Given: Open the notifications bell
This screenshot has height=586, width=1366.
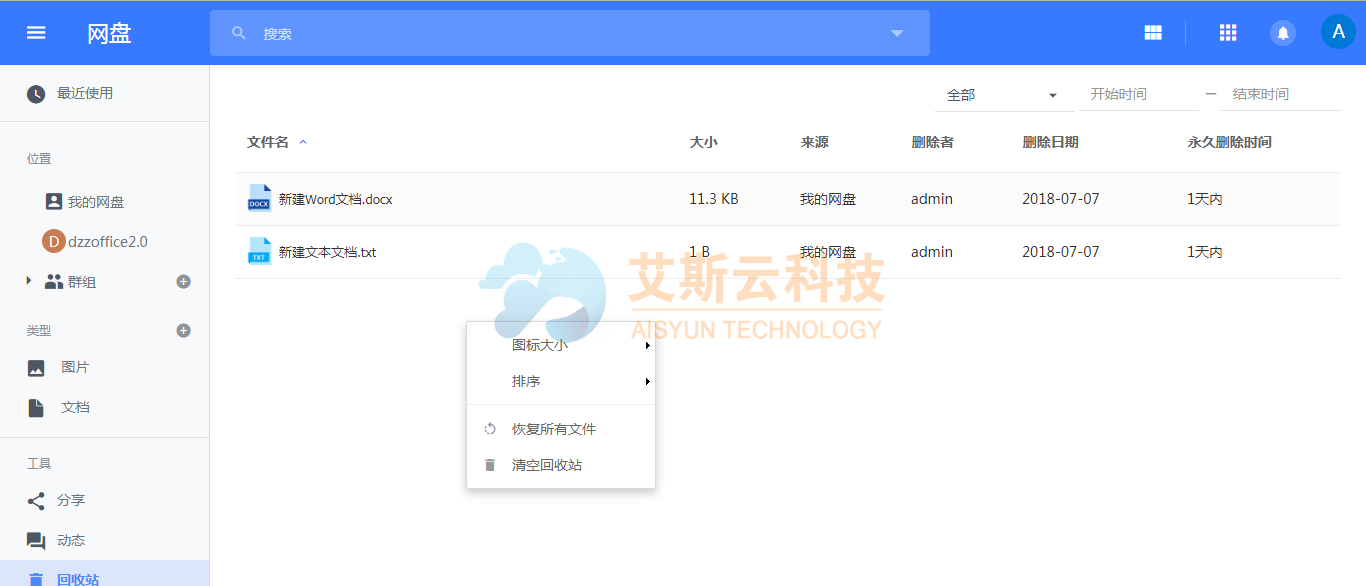Looking at the screenshot, I should (1282, 33).
